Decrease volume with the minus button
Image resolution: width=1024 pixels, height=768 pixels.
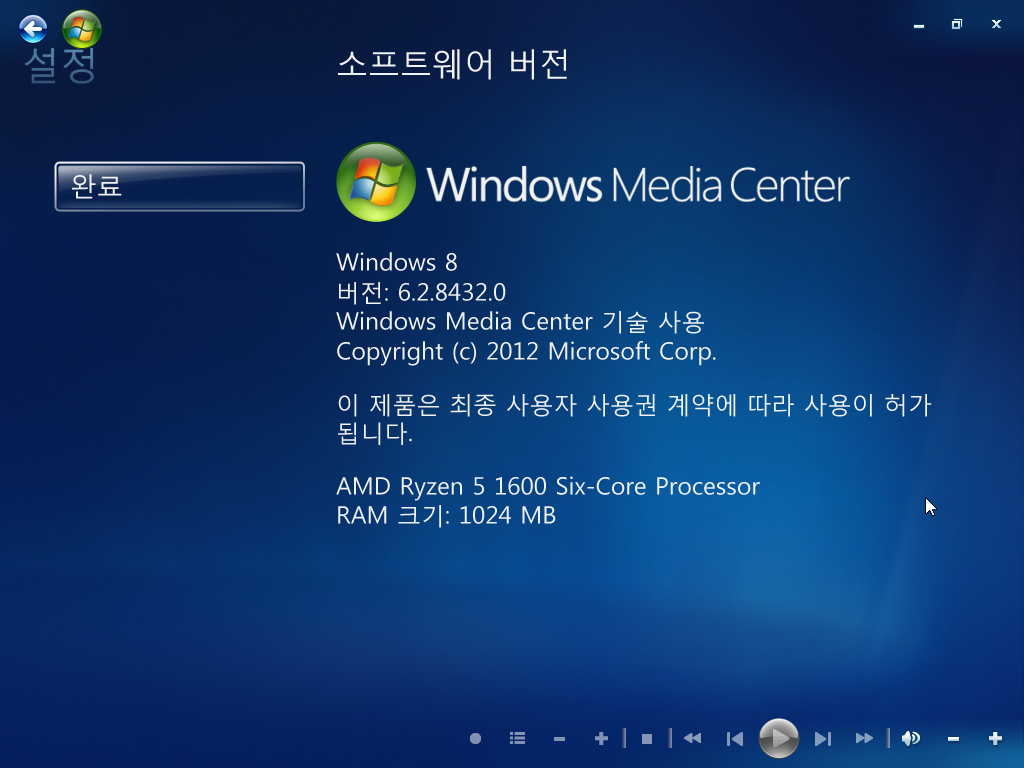(x=953, y=739)
